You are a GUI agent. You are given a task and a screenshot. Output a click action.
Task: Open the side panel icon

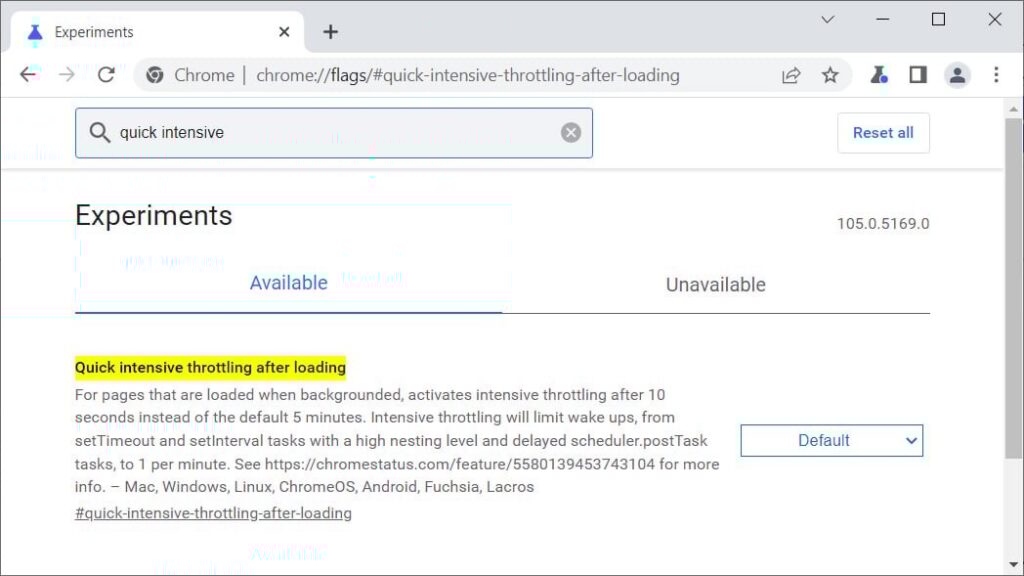point(918,74)
